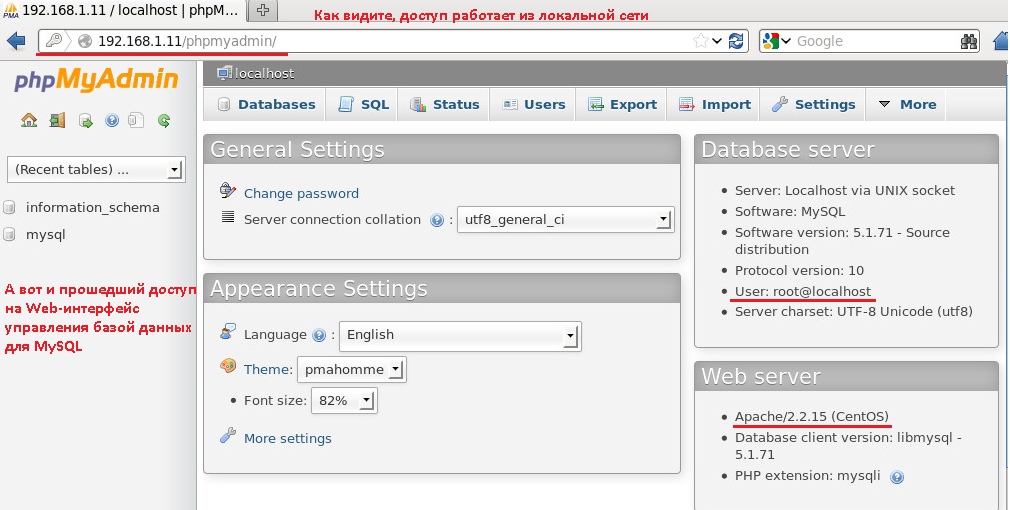Go back with browser back arrow
Viewport: 1010px width, 510px height.
(15, 41)
